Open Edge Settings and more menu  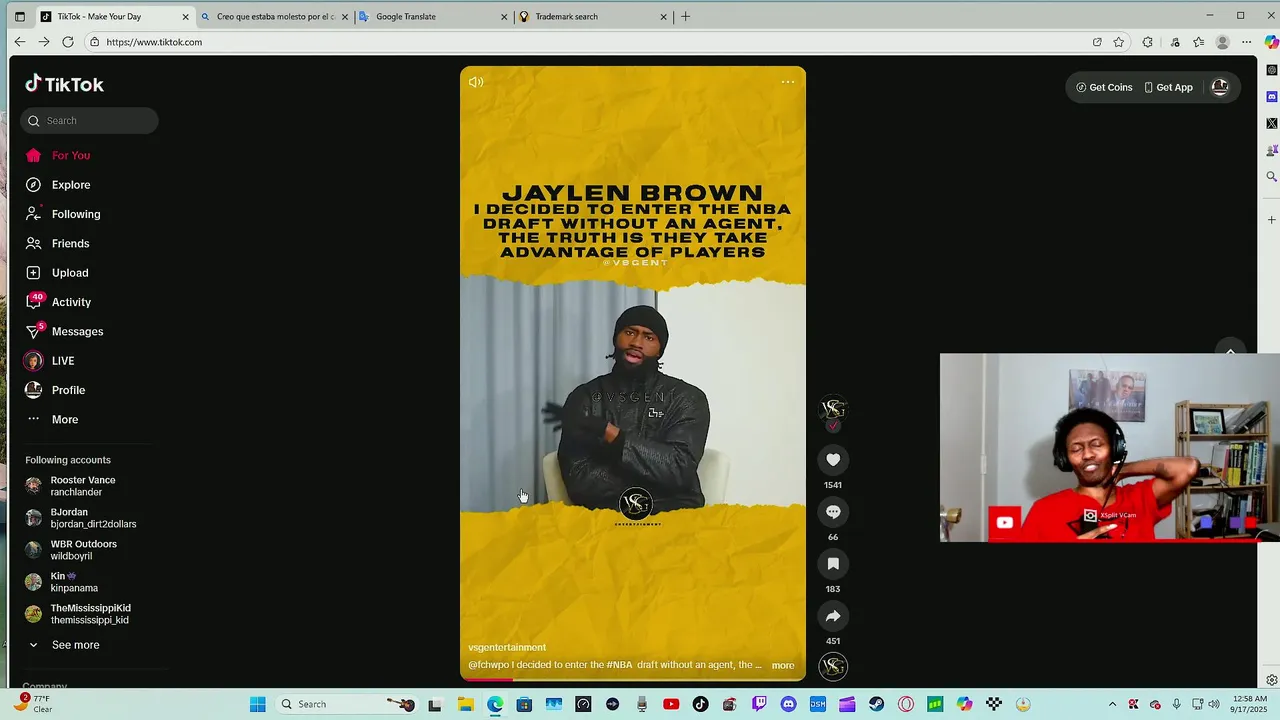pyautogui.click(x=1246, y=42)
